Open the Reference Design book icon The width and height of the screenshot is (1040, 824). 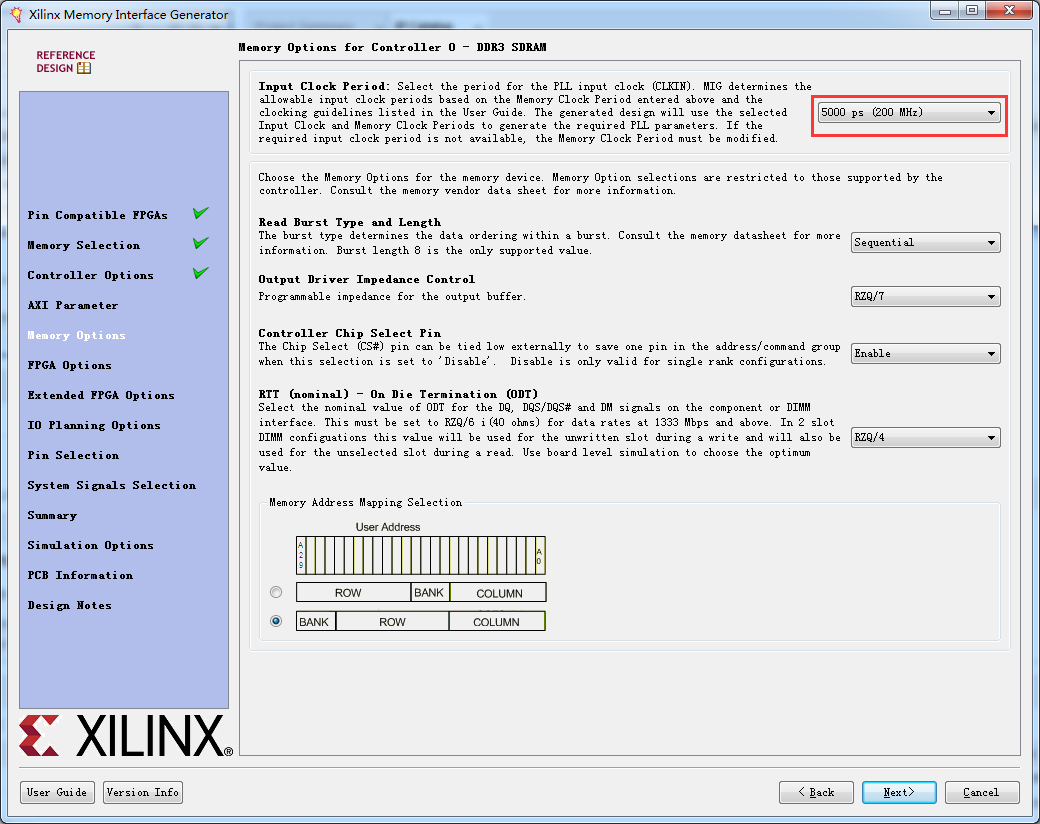pos(84,68)
